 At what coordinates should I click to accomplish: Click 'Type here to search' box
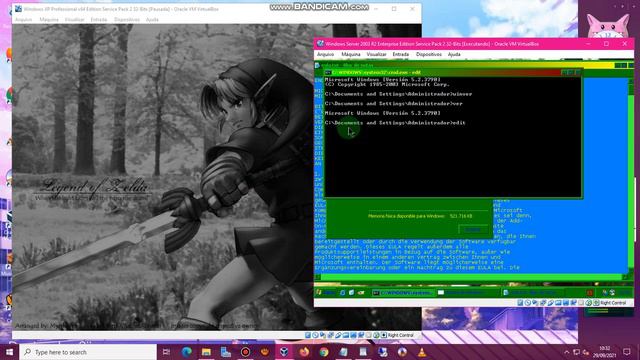[x=88, y=352]
